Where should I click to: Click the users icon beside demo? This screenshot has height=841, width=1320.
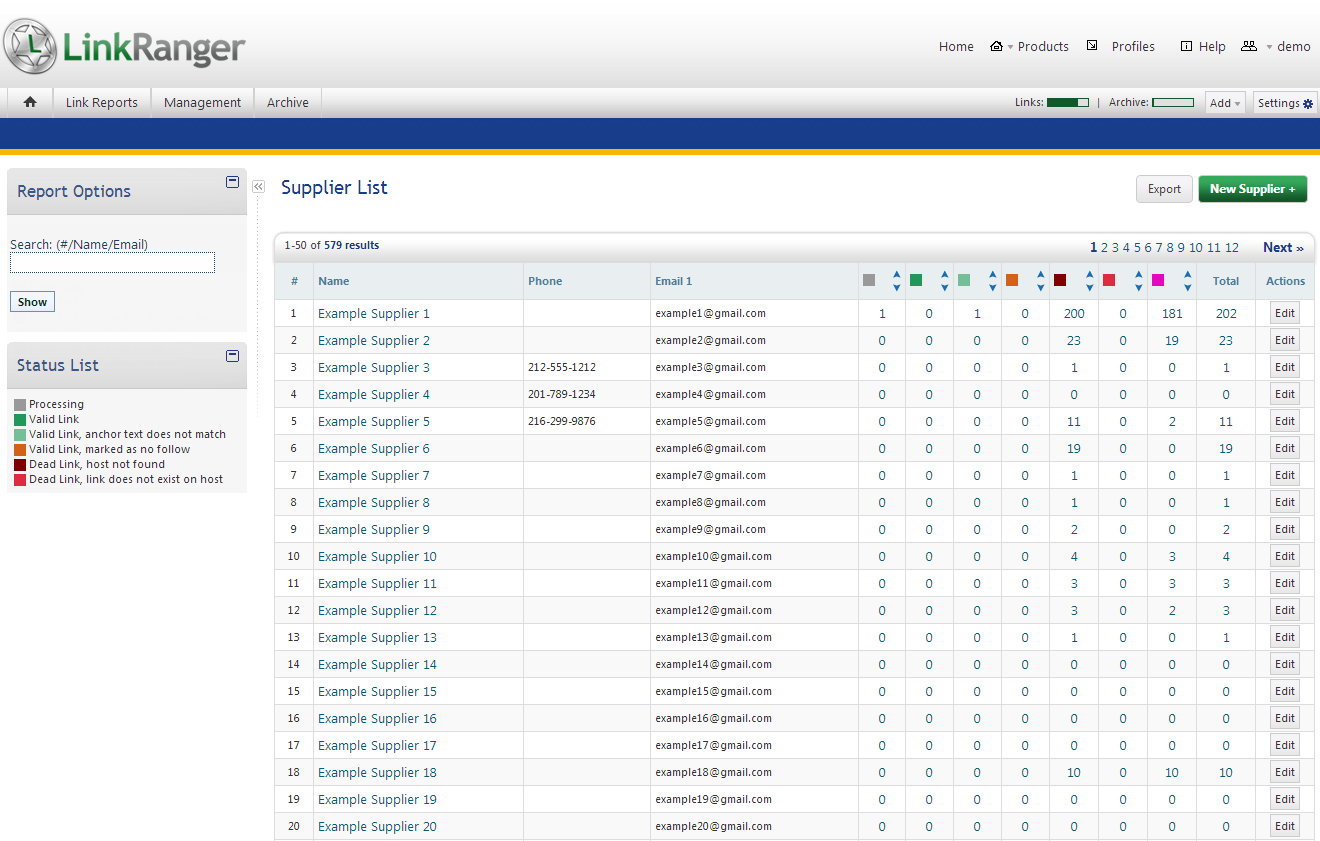[x=1248, y=46]
